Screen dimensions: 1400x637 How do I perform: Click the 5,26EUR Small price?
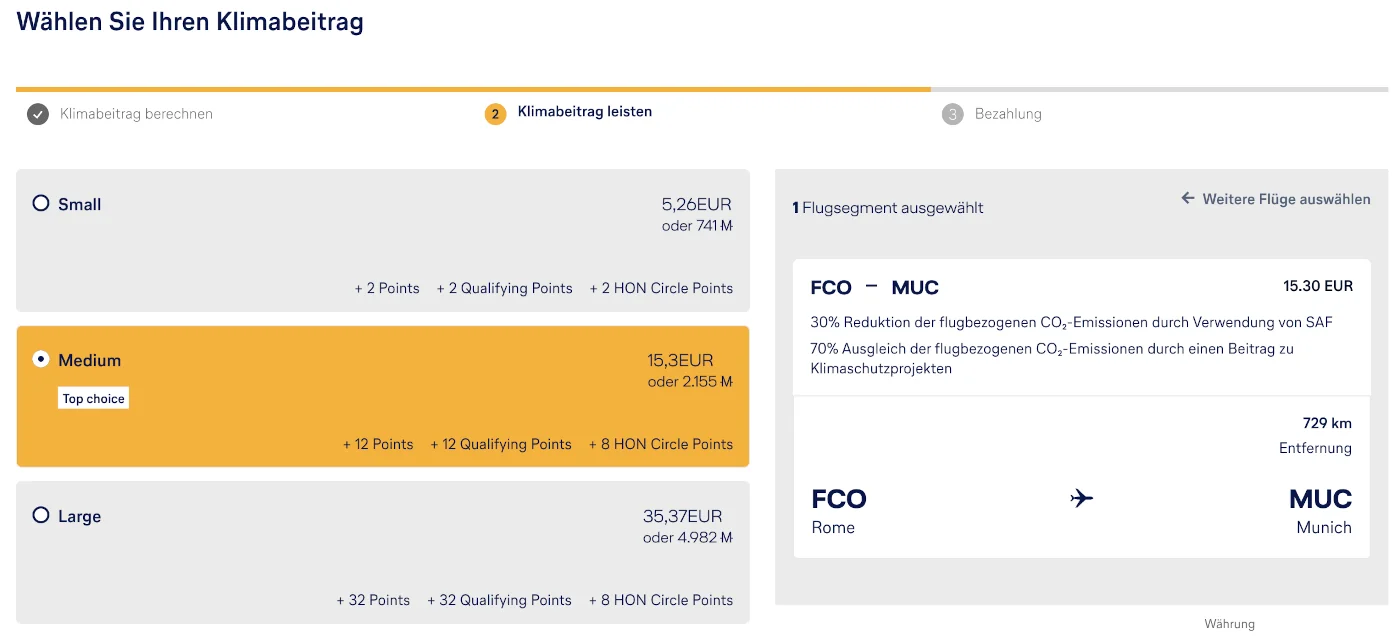tap(696, 204)
